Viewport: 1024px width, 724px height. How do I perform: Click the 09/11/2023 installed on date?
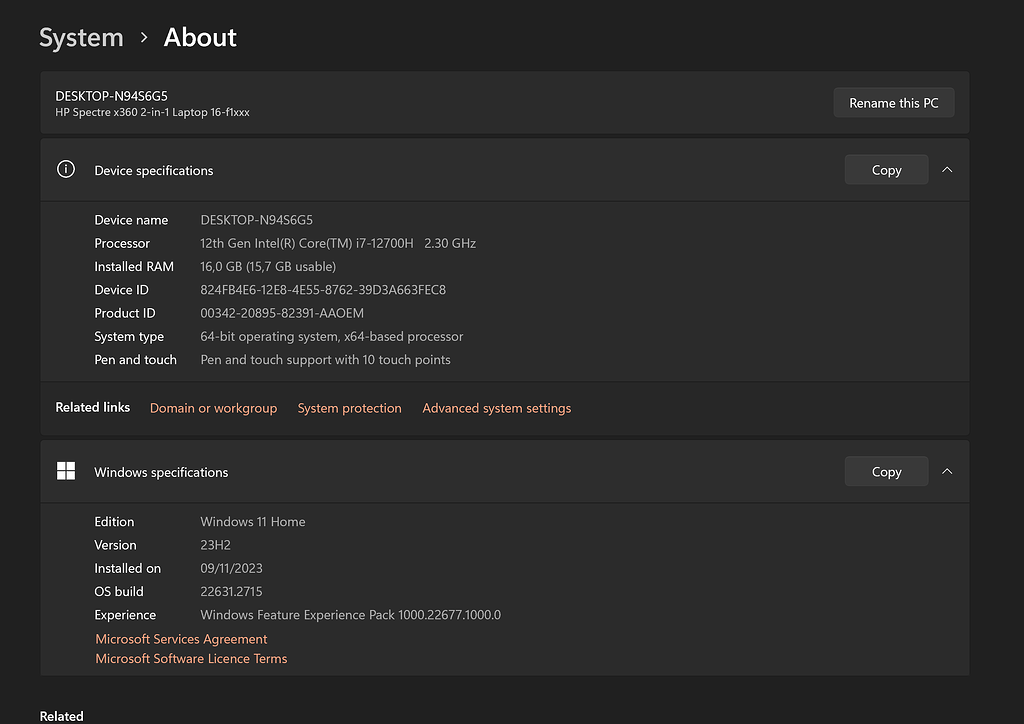231,569
